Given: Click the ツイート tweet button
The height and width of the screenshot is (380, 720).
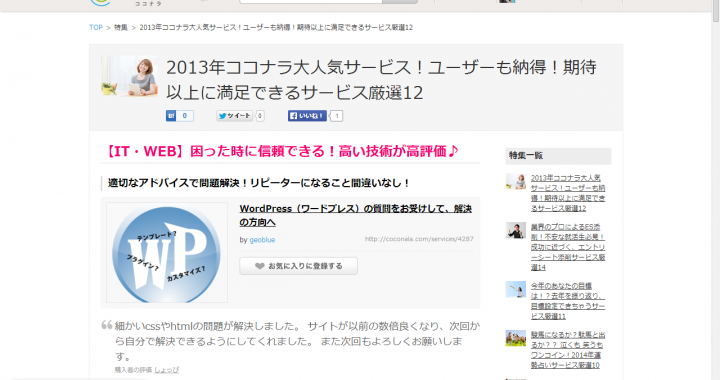Looking at the screenshot, I should pyautogui.click(x=235, y=116).
